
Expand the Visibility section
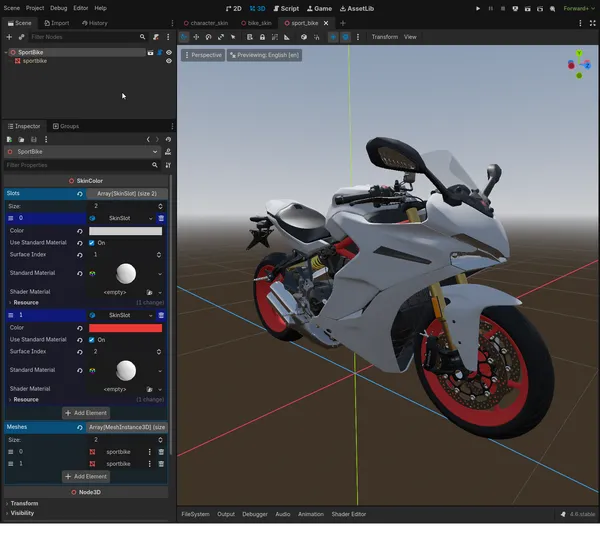click(x=22, y=514)
